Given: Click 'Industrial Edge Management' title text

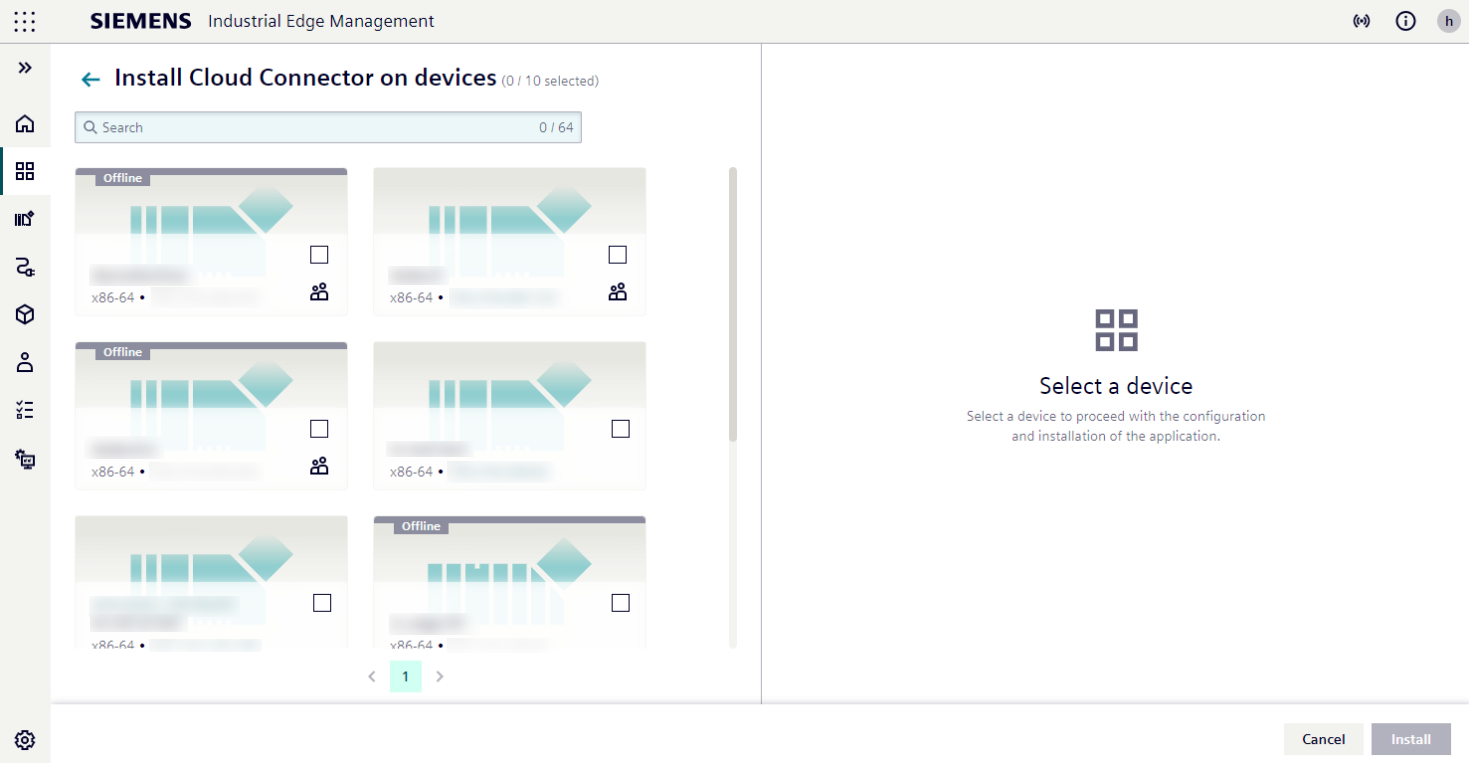Looking at the screenshot, I should pyautogui.click(x=321, y=21).
